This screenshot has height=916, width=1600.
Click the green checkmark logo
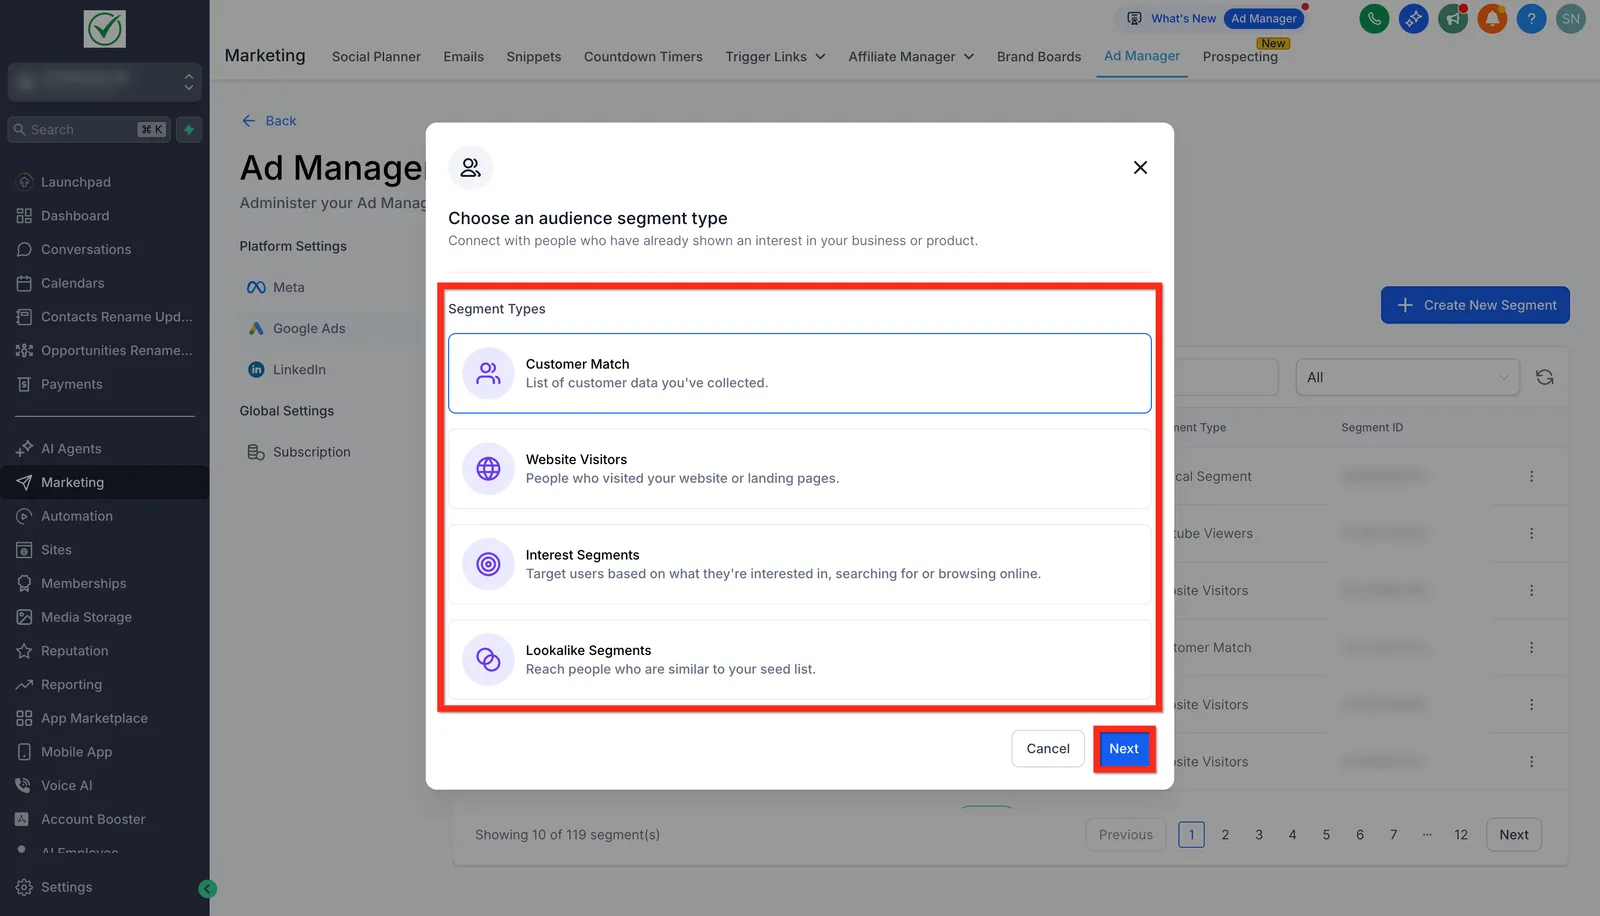coord(105,29)
